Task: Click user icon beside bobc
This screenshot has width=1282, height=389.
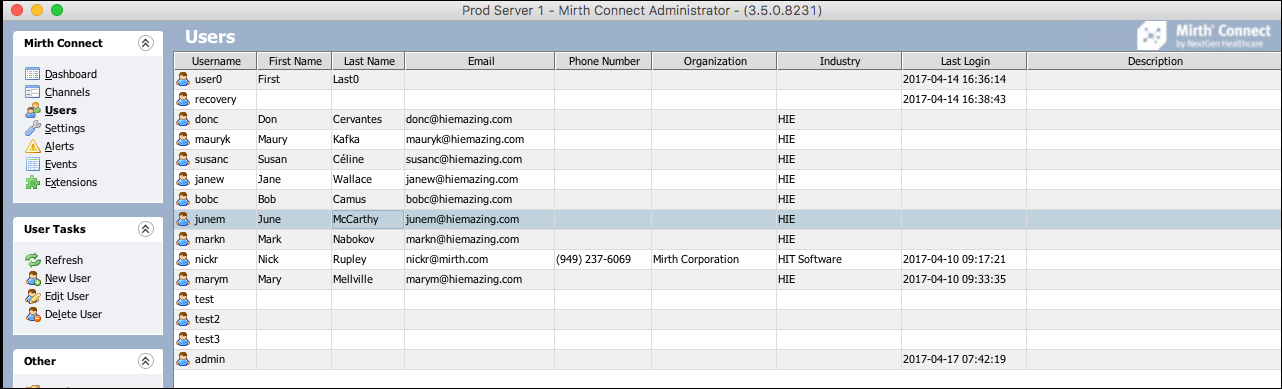Action: point(183,199)
